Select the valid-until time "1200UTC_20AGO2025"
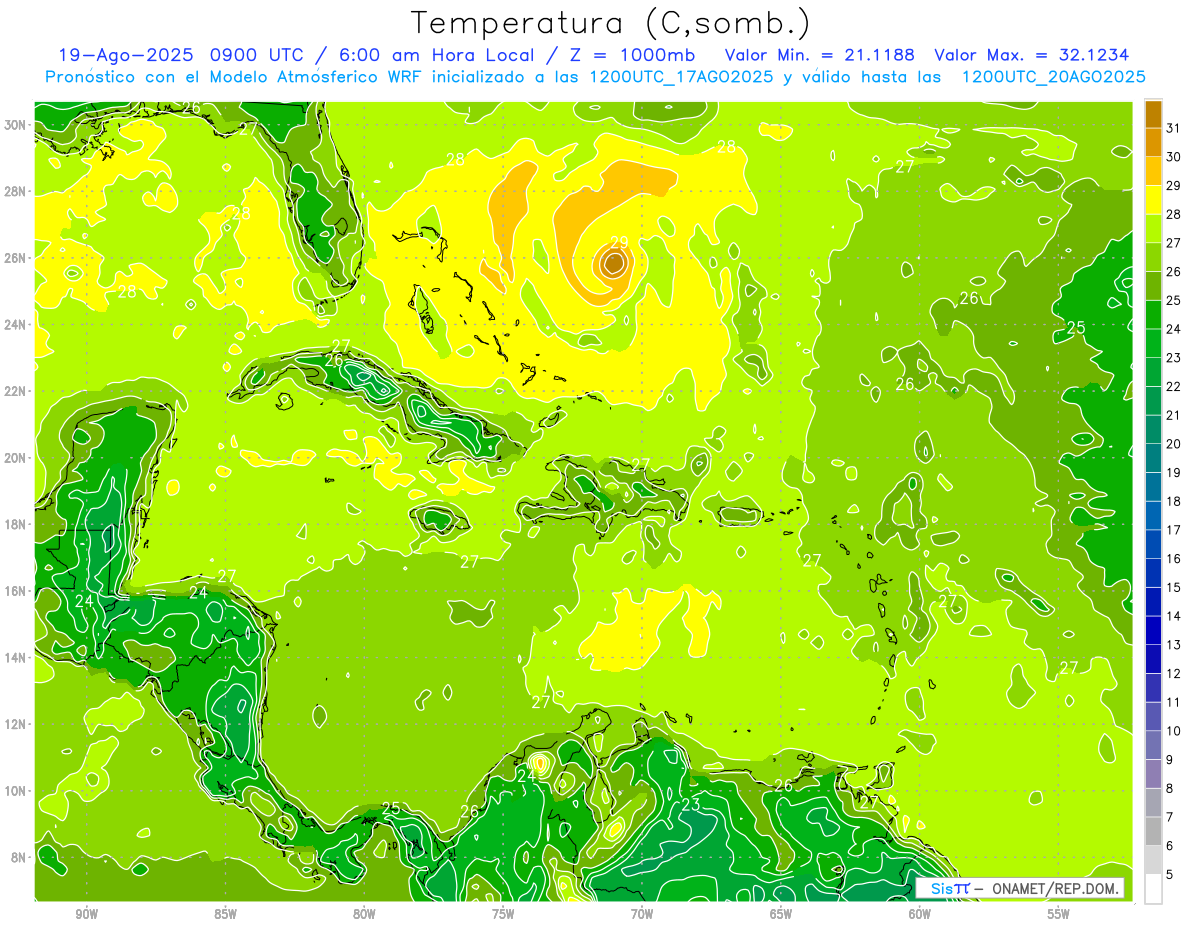Viewport: 1200px width, 927px height. pos(1053,76)
